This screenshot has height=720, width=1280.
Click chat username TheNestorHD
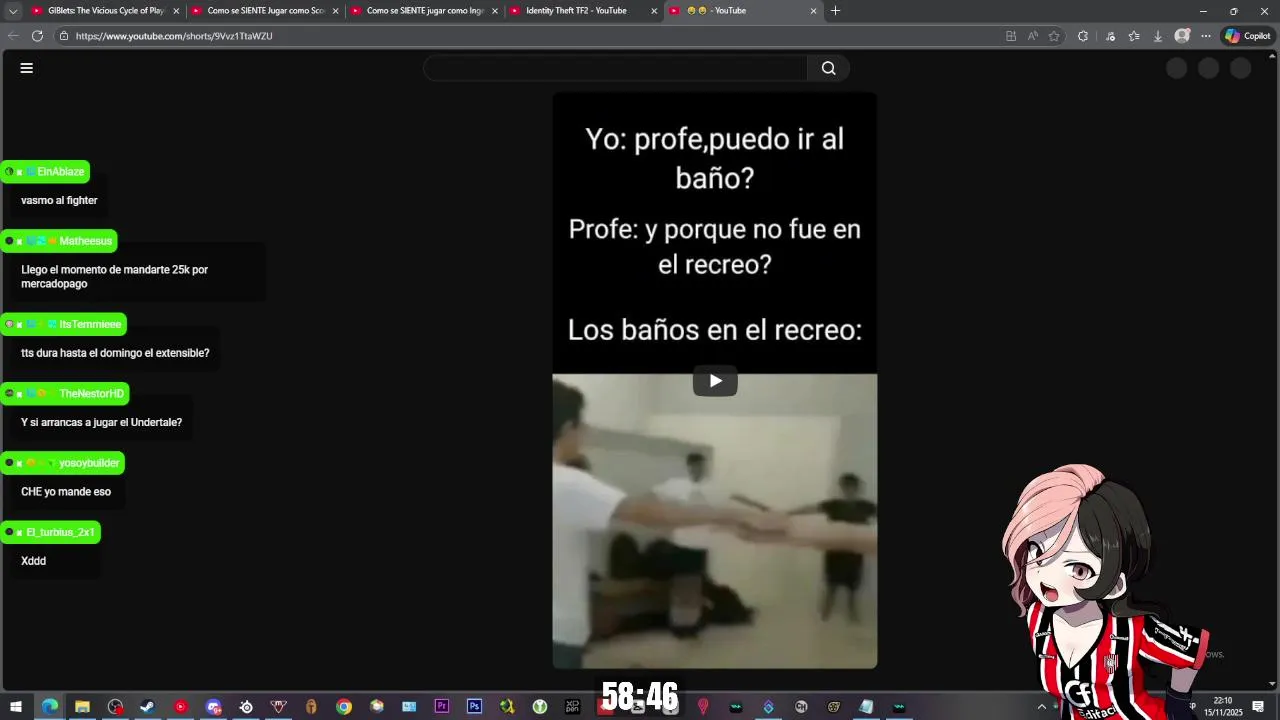91,394
